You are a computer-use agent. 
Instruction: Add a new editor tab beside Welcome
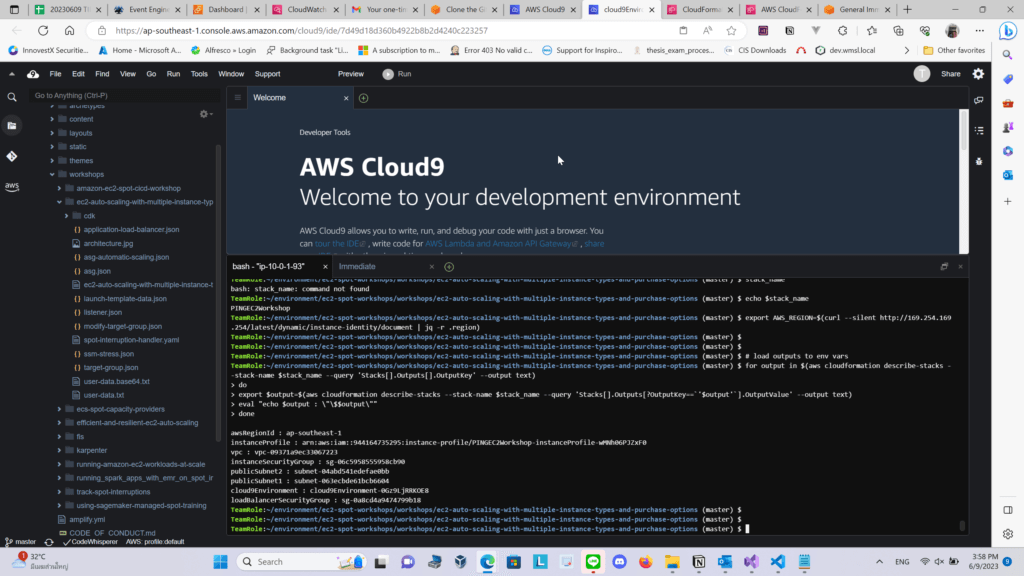coord(364,98)
